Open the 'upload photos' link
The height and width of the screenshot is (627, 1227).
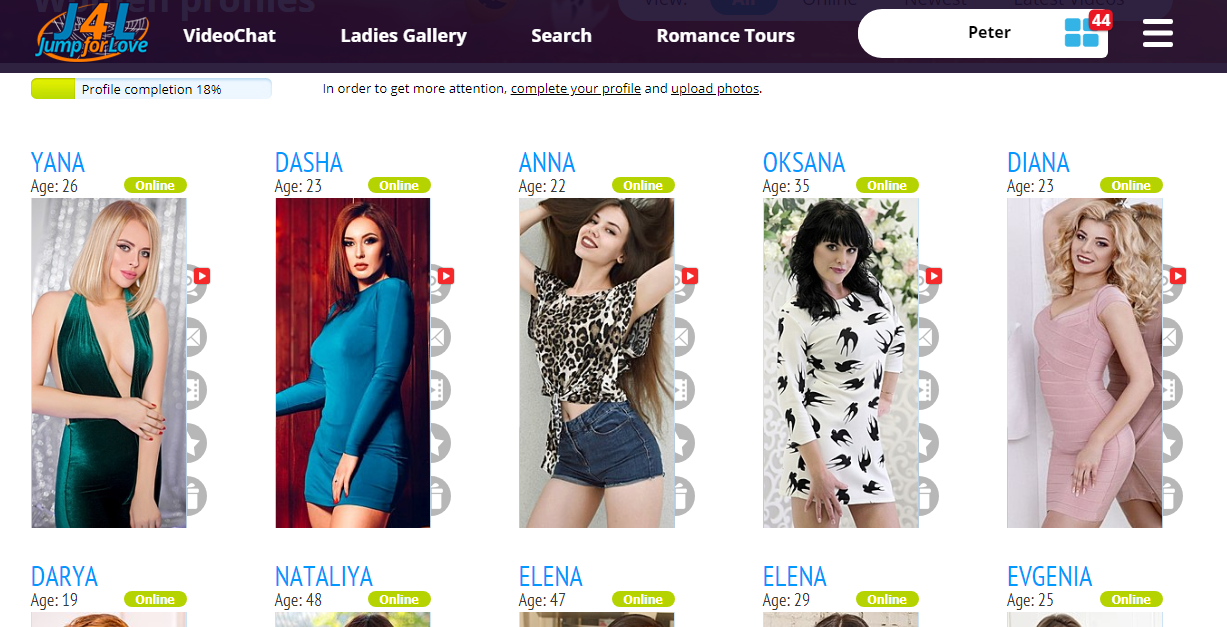(715, 88)
